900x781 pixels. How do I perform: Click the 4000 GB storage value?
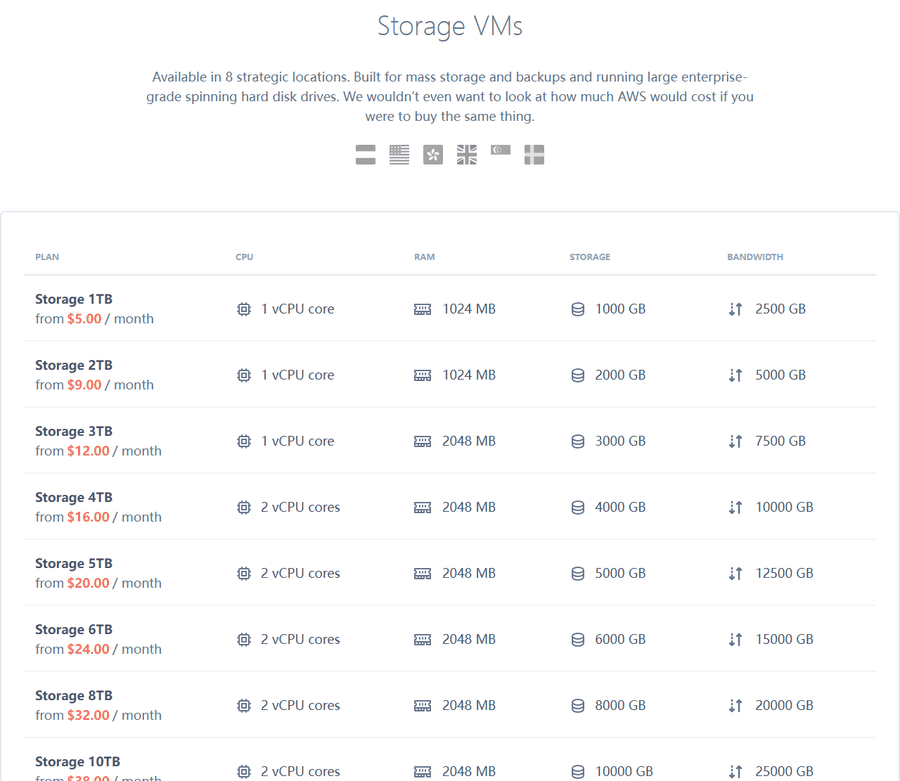click(620, 507)
